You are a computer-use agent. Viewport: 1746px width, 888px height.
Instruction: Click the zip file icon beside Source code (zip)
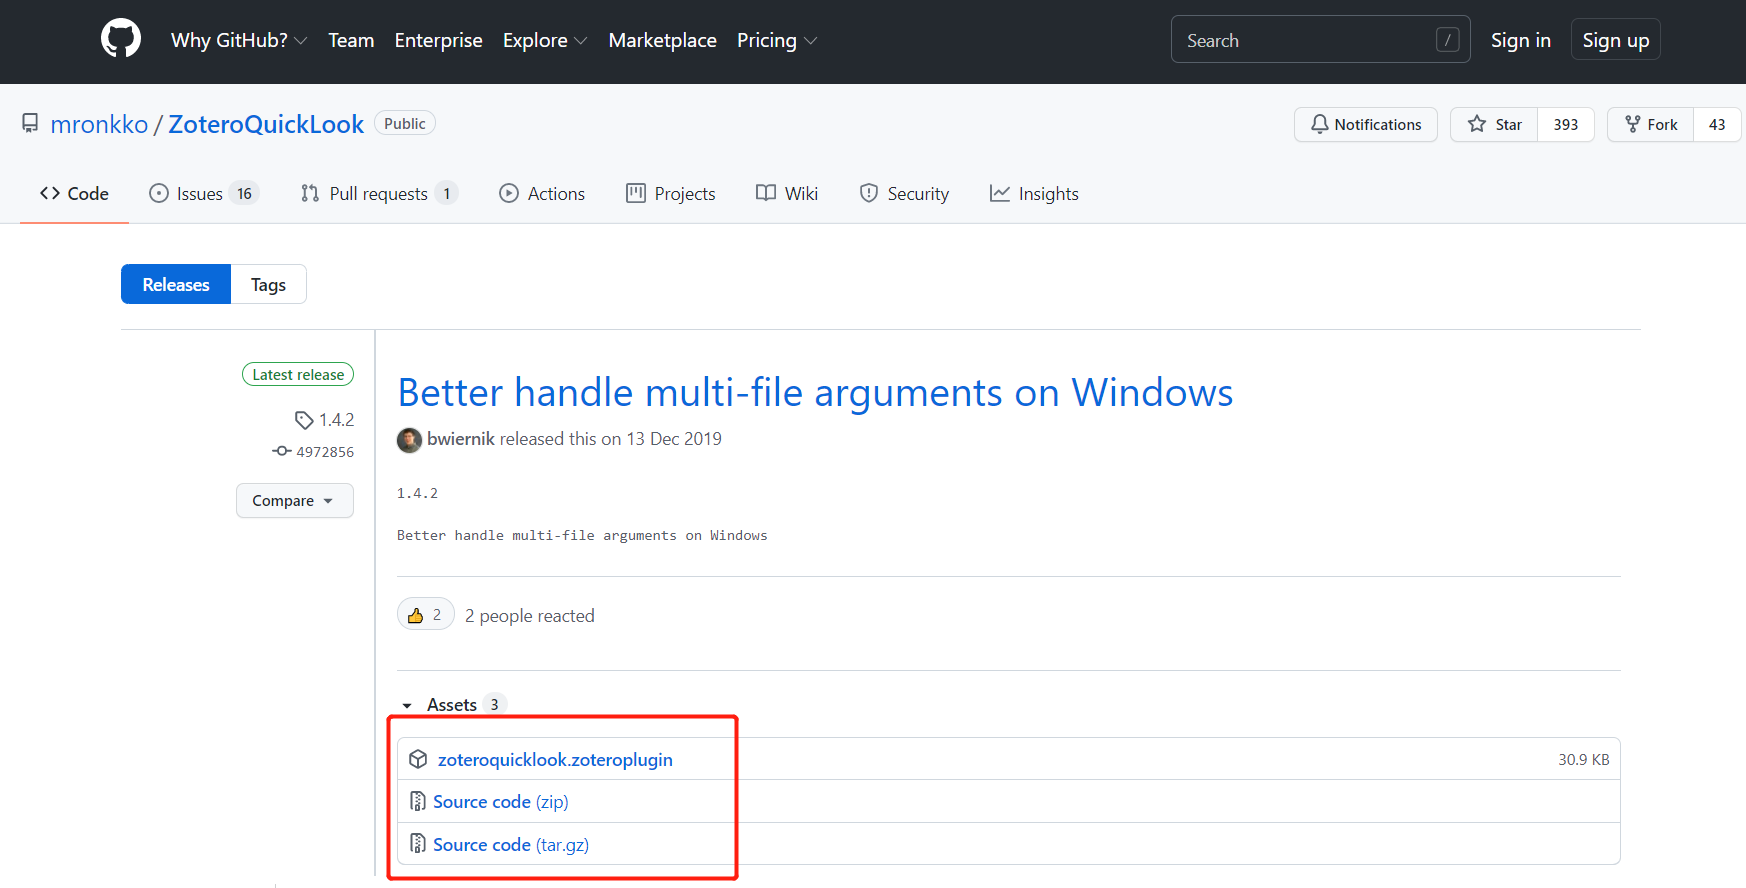[x=418, y=801]
